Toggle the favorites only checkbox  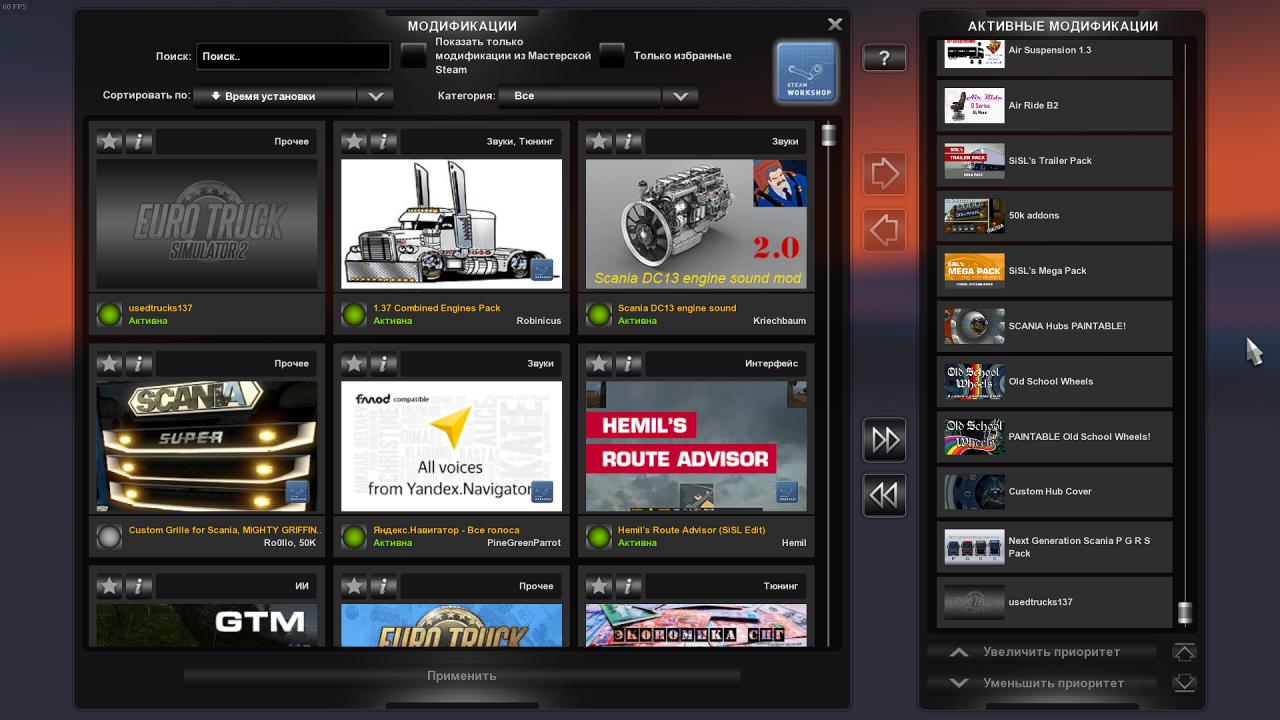pos(612,56)
